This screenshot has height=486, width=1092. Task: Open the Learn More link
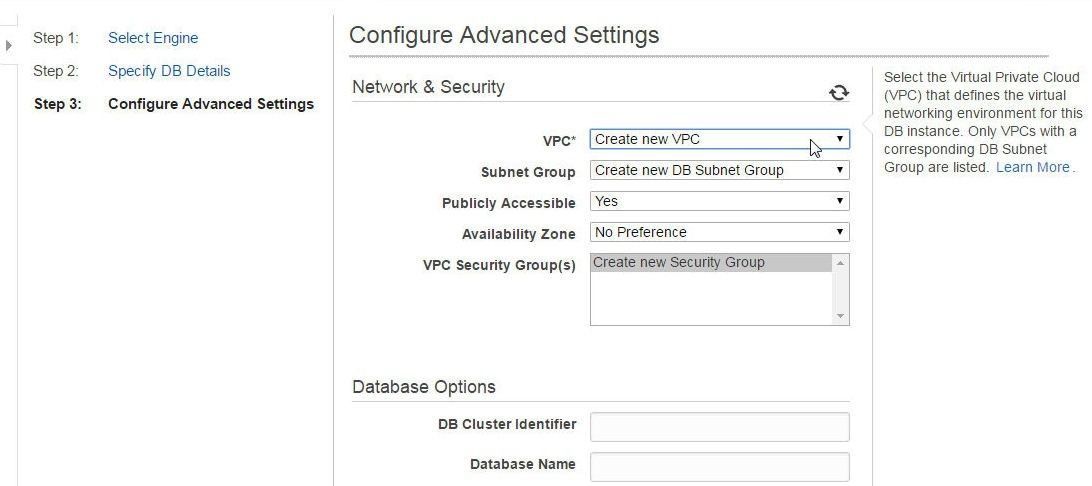[1033, 167]
